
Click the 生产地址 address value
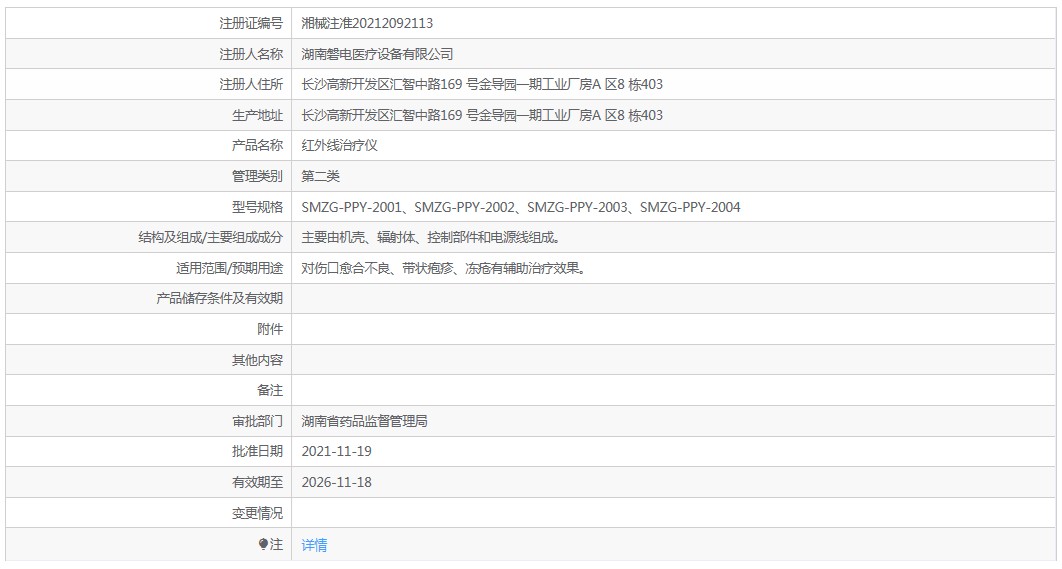[x=482, y=115]
